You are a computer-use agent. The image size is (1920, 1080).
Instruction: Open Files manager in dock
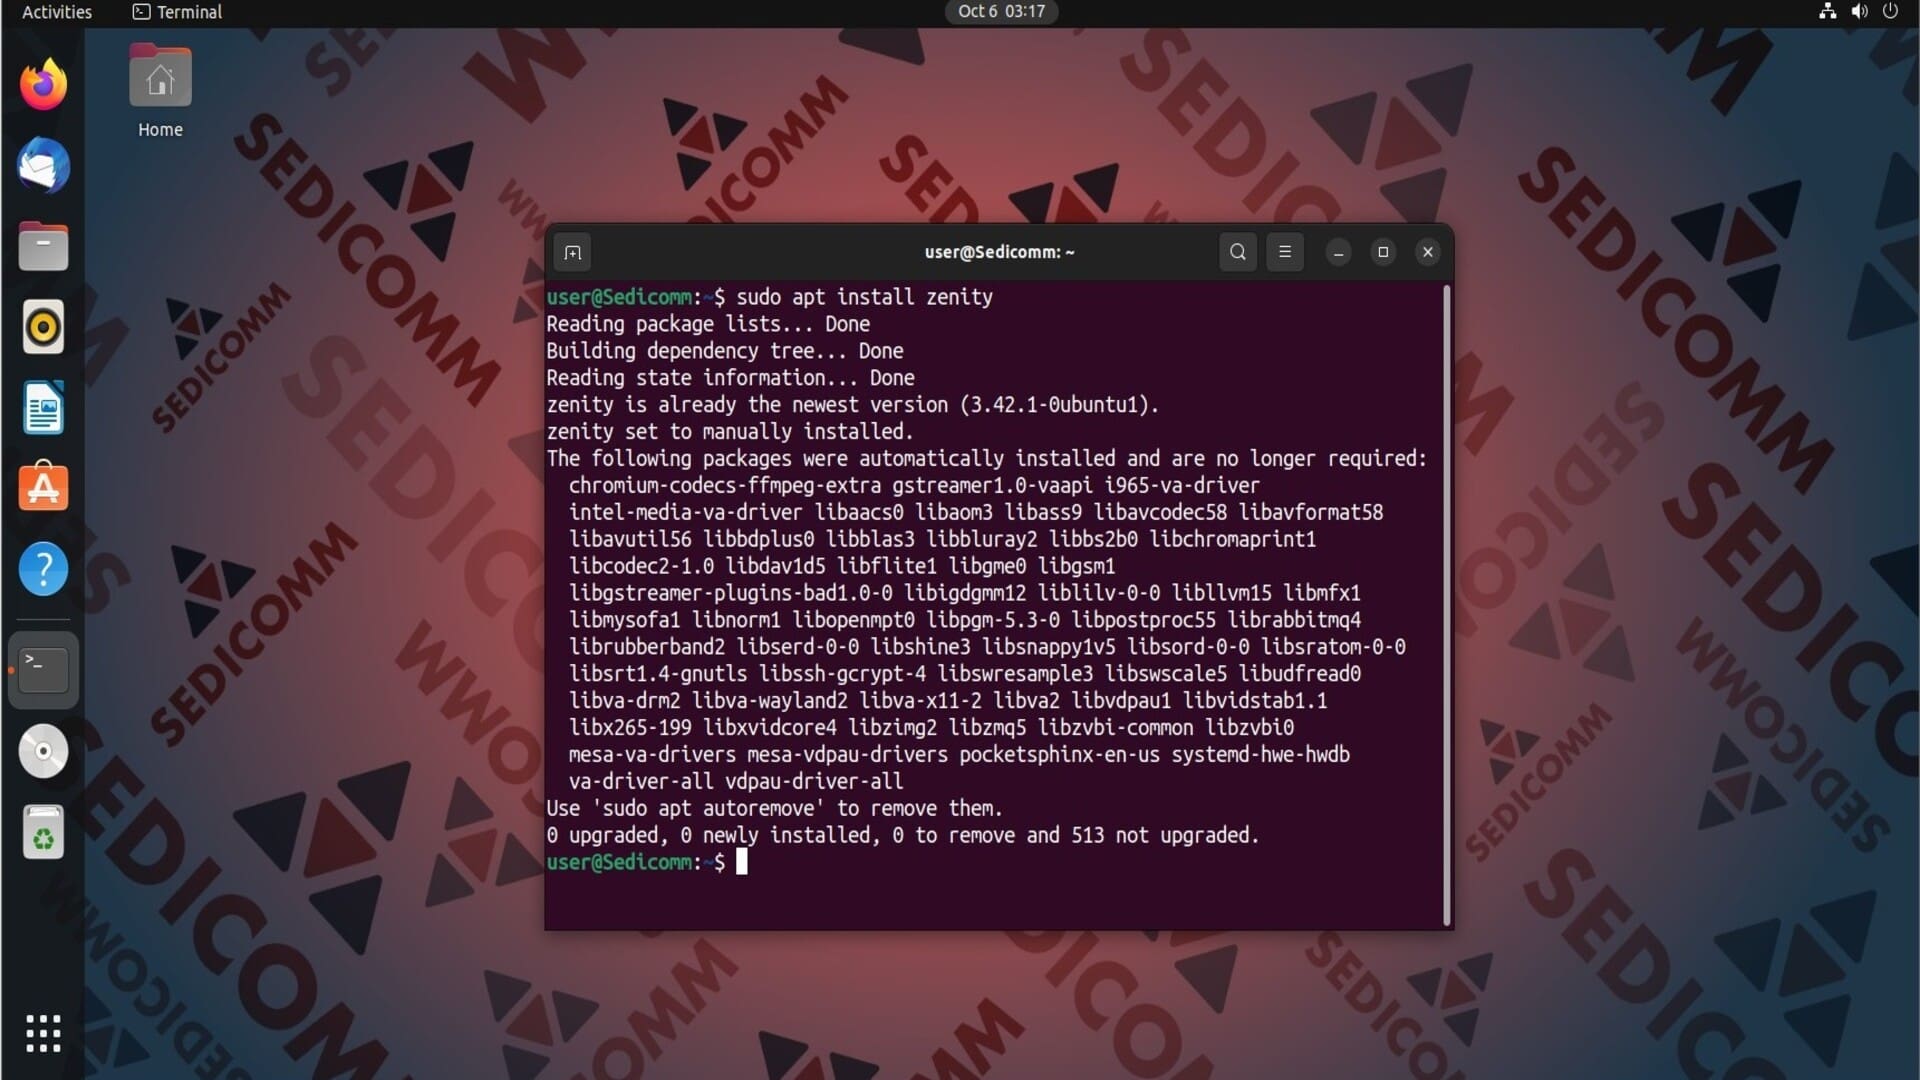pyautogui.click(x=43, y=247)
